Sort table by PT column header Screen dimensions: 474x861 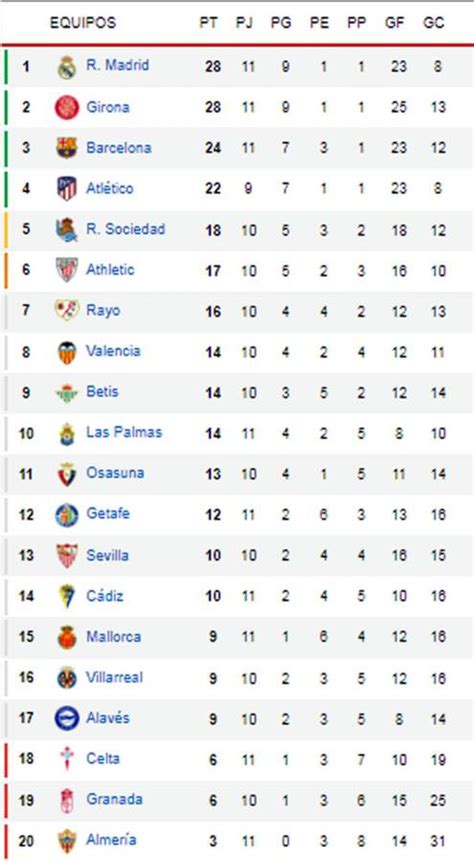pyautogui.click(x=209, y=23)
